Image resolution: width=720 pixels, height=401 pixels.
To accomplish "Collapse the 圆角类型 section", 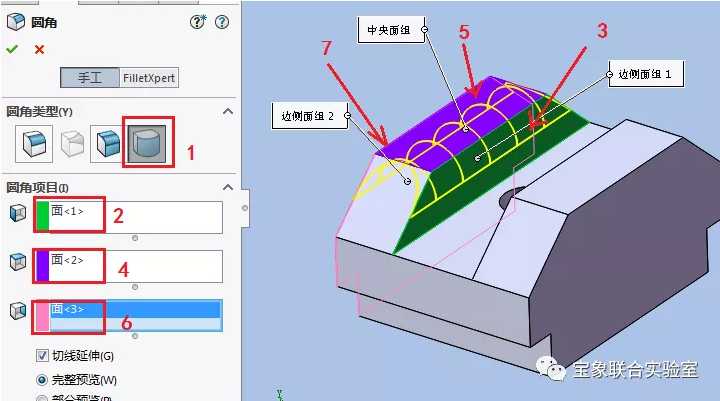I will tap(228, 111).
